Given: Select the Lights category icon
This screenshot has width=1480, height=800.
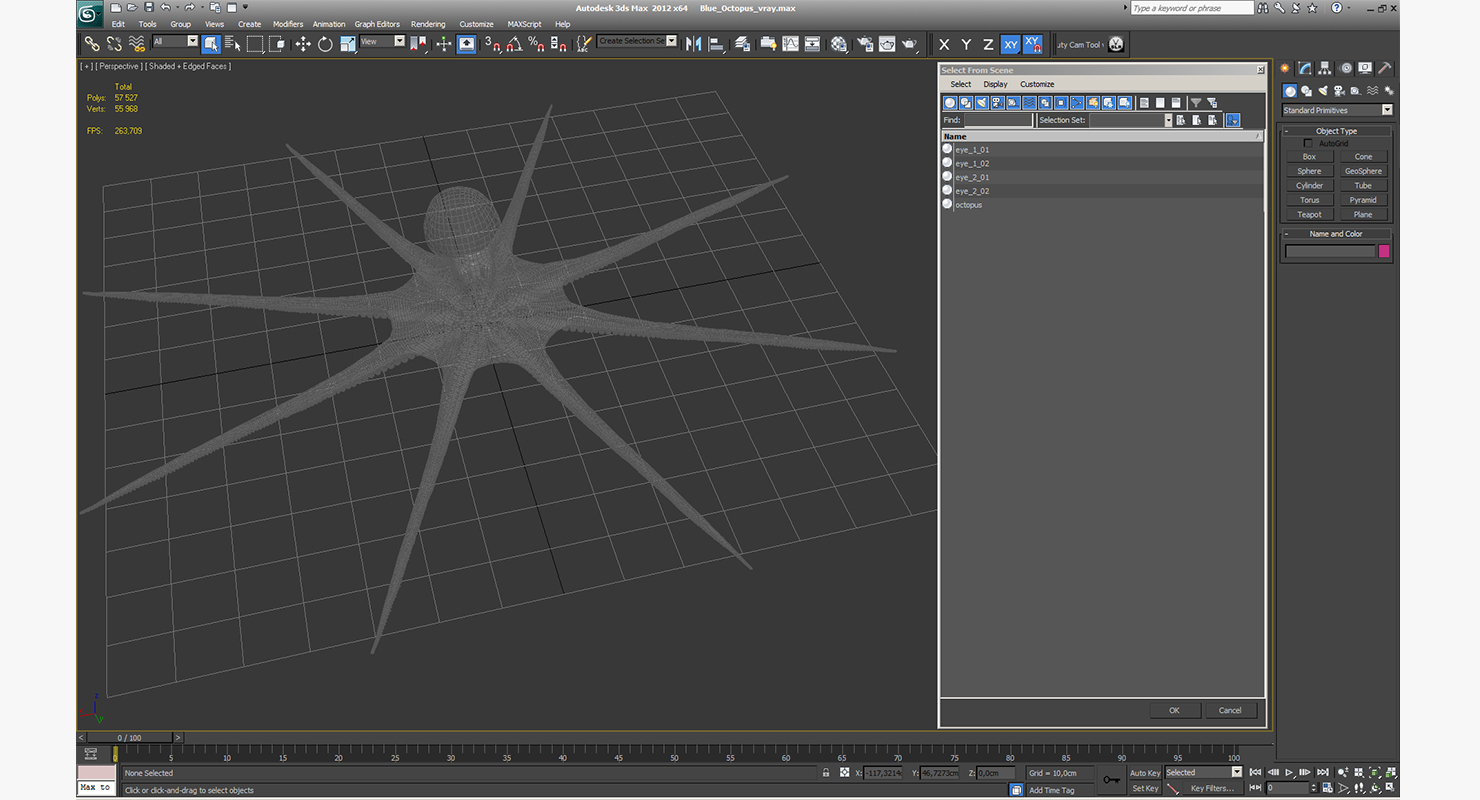Looking at the screenshot, I should (x=1323, y=91).
